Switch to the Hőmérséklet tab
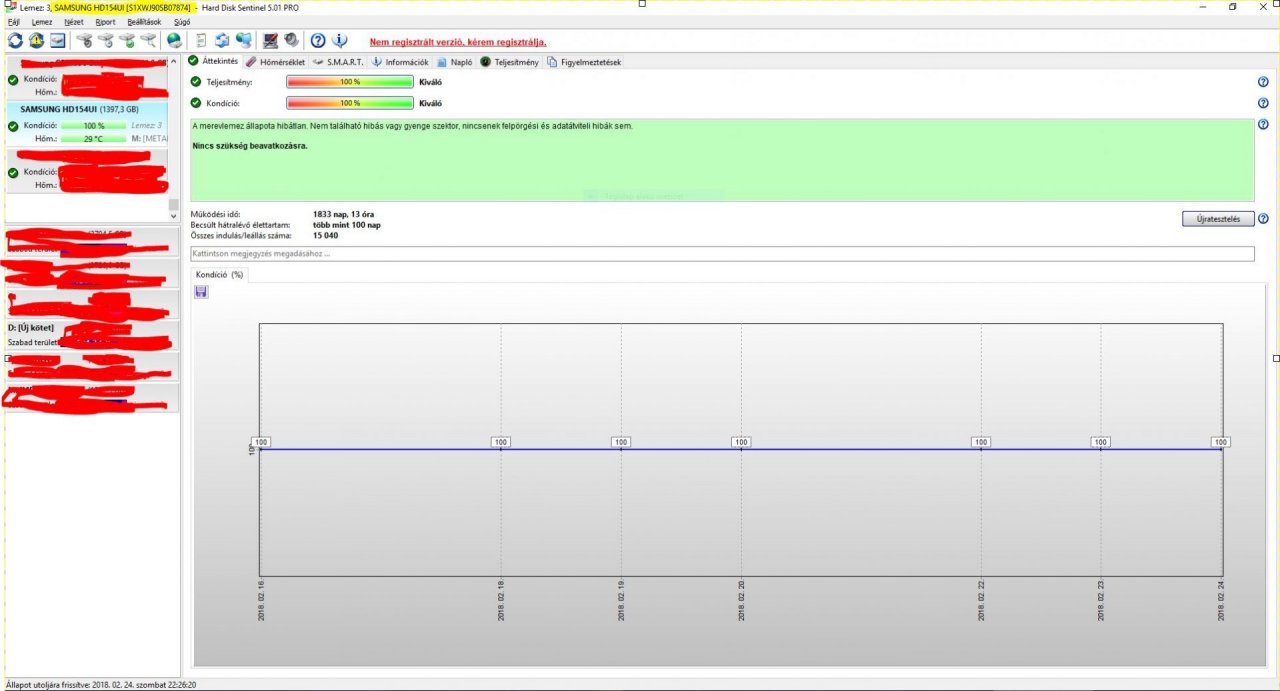This screenshot has height=691, width=1280. coord(275,62)
